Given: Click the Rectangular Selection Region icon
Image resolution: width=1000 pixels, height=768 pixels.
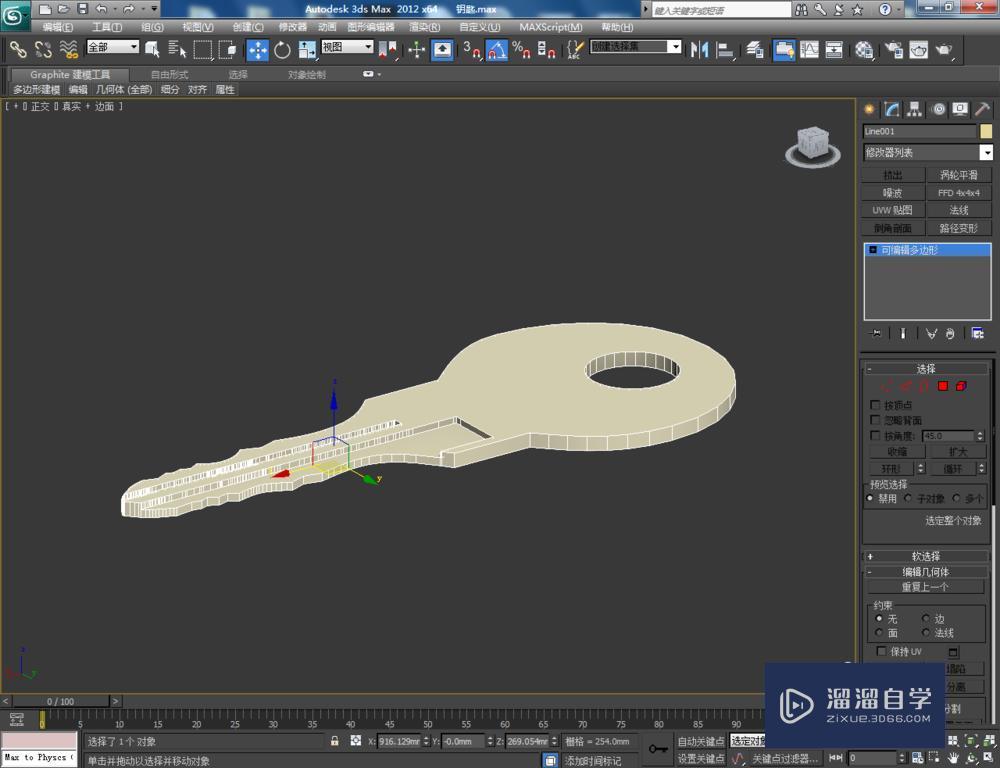Looking at the screenshot, I should point(203,49).
